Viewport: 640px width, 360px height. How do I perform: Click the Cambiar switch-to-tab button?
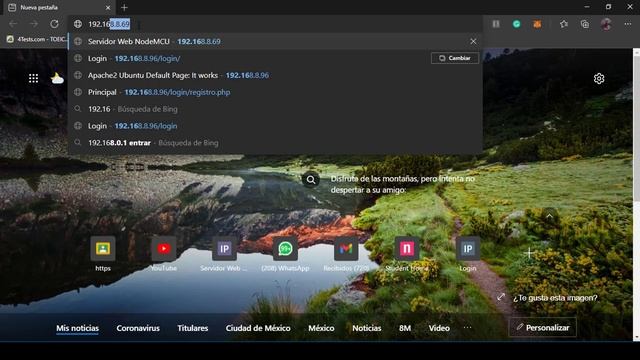click(455, 58)
